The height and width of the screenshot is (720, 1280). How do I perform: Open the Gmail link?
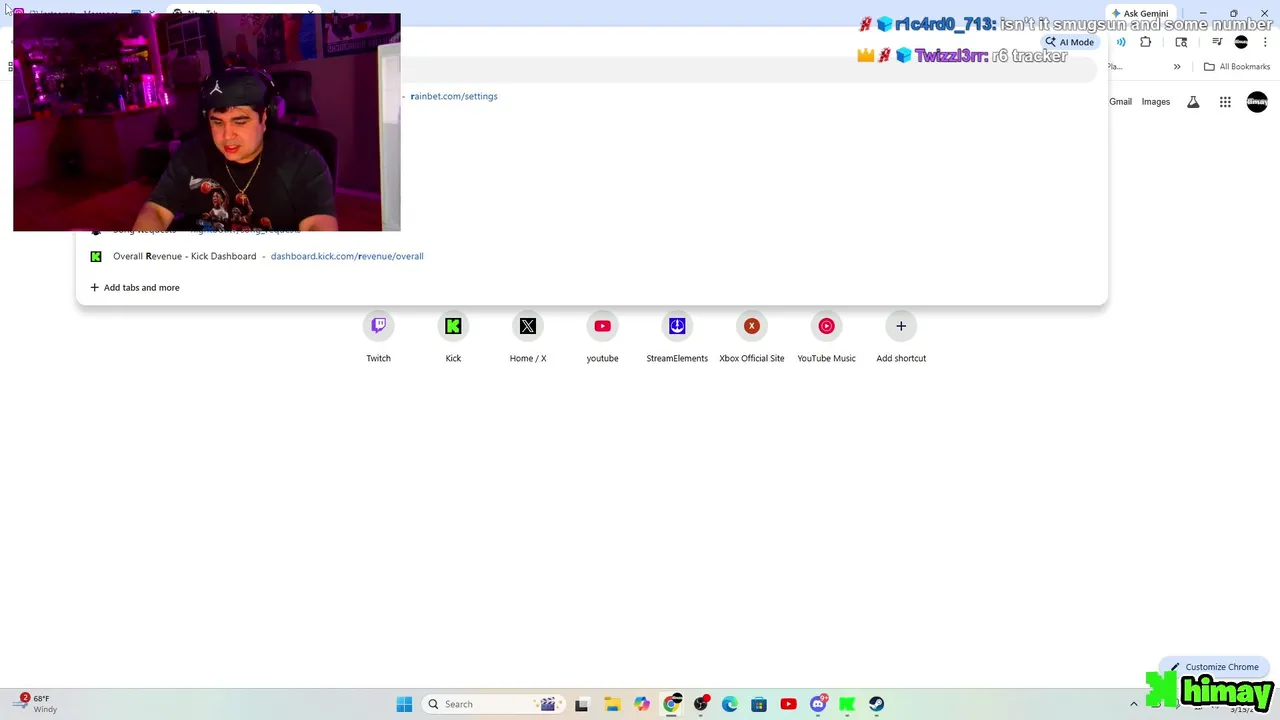pos(1120,102)
